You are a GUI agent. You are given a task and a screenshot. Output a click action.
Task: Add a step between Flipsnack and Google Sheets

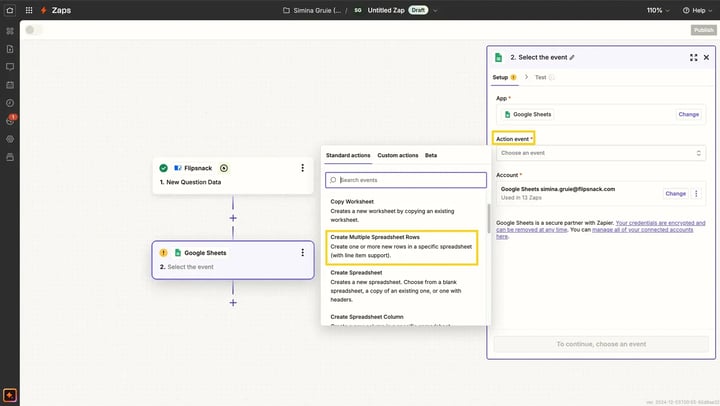pos(233,218)
